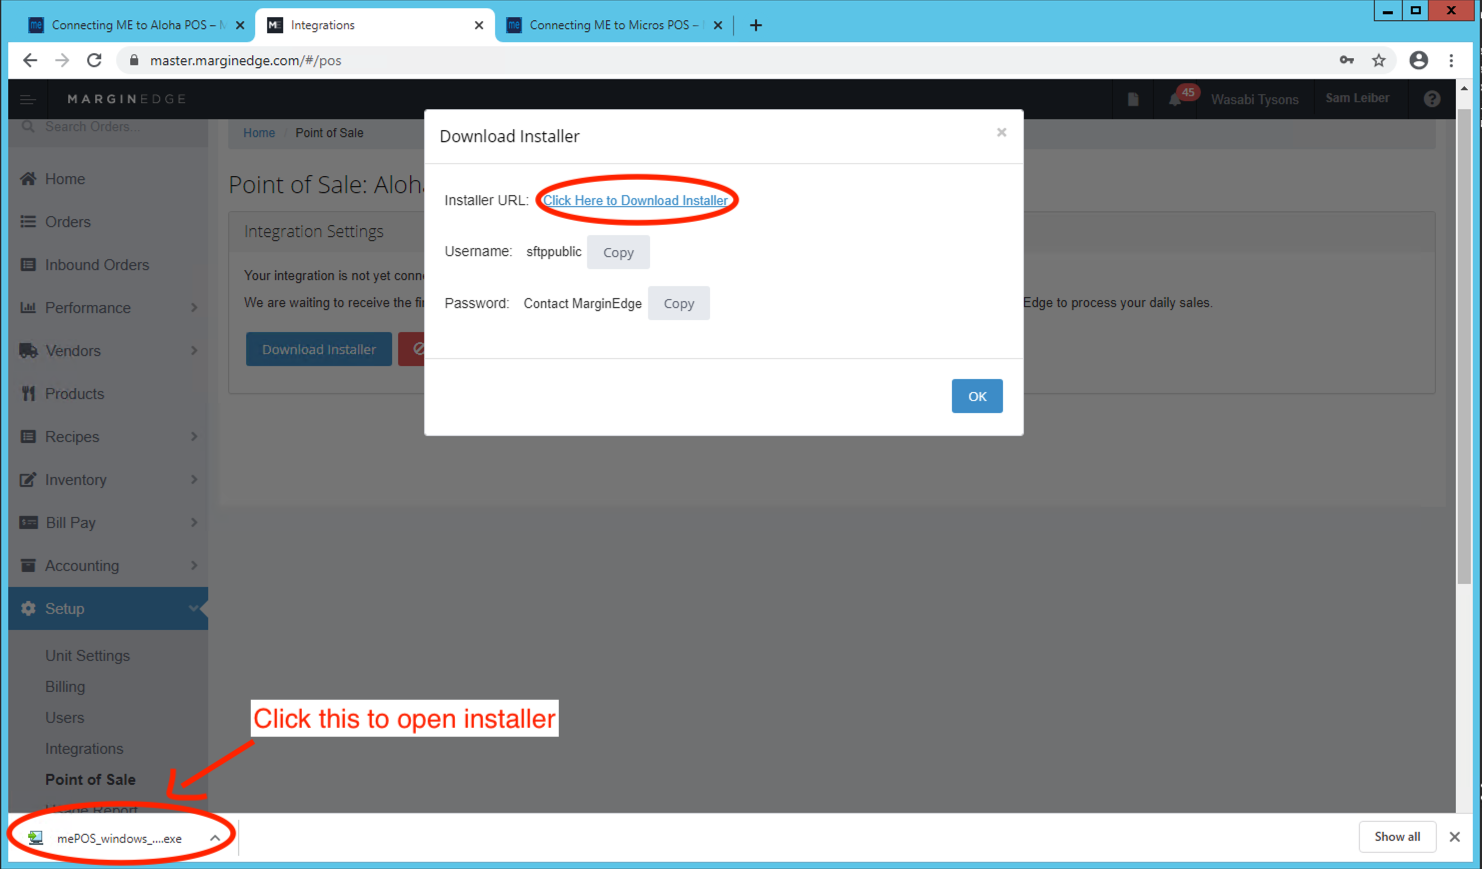The width and height of the screenshot is (1482, 869).
Task: Reload the page with refresh icon
Action: coord(94,60)
